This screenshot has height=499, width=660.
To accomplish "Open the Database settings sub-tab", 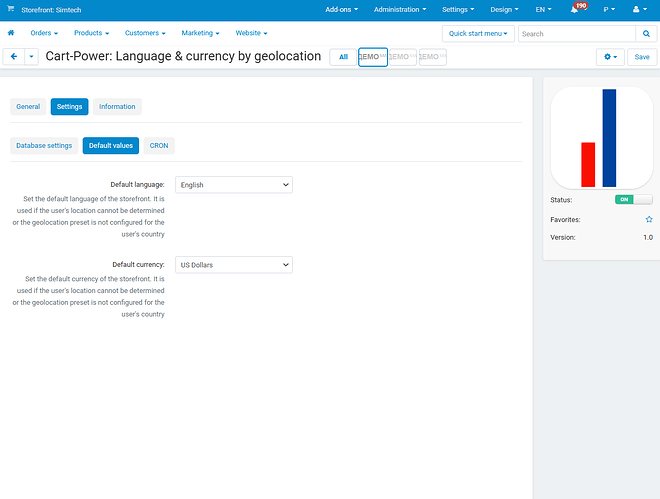I will click(x=44, y=146).
